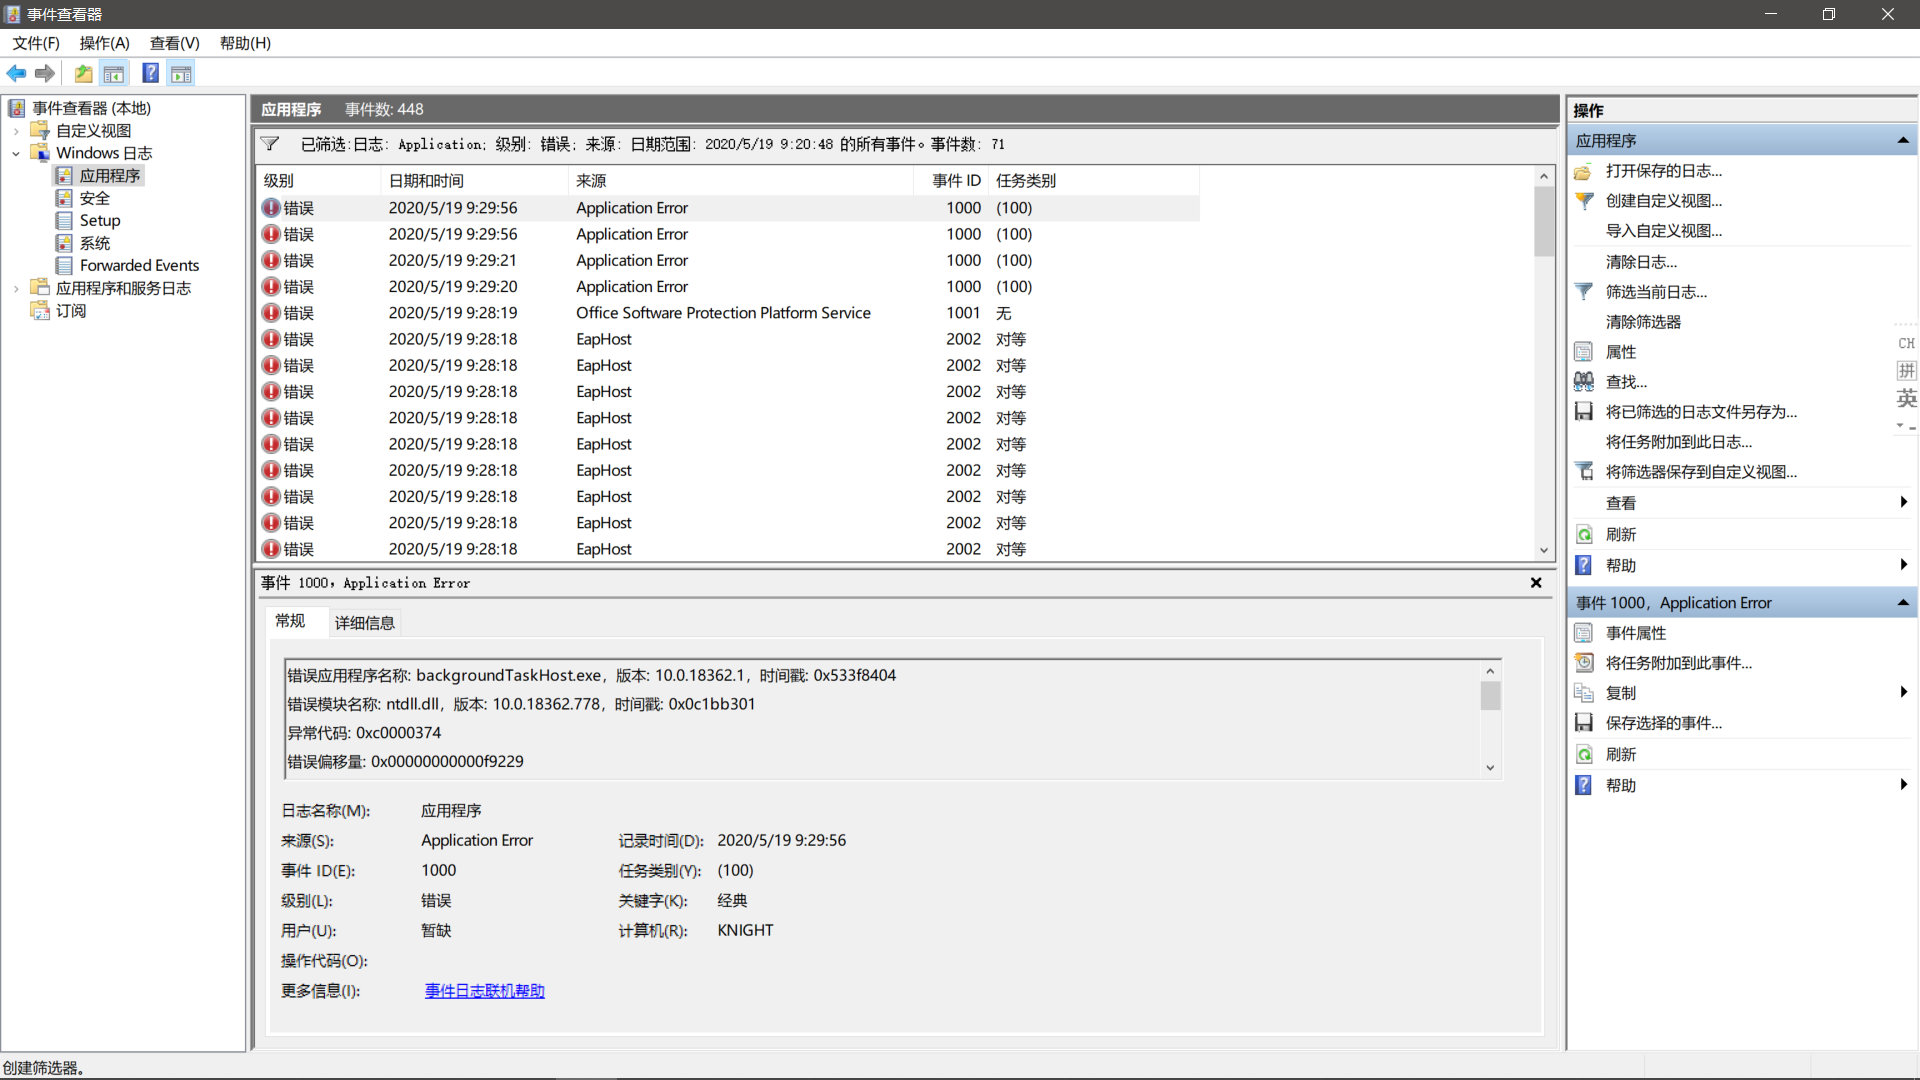Viewport: 1920px width, 1080px height.
Task: Collapse the Windows 日志 tree node
Action: click(x=15, y=153)
